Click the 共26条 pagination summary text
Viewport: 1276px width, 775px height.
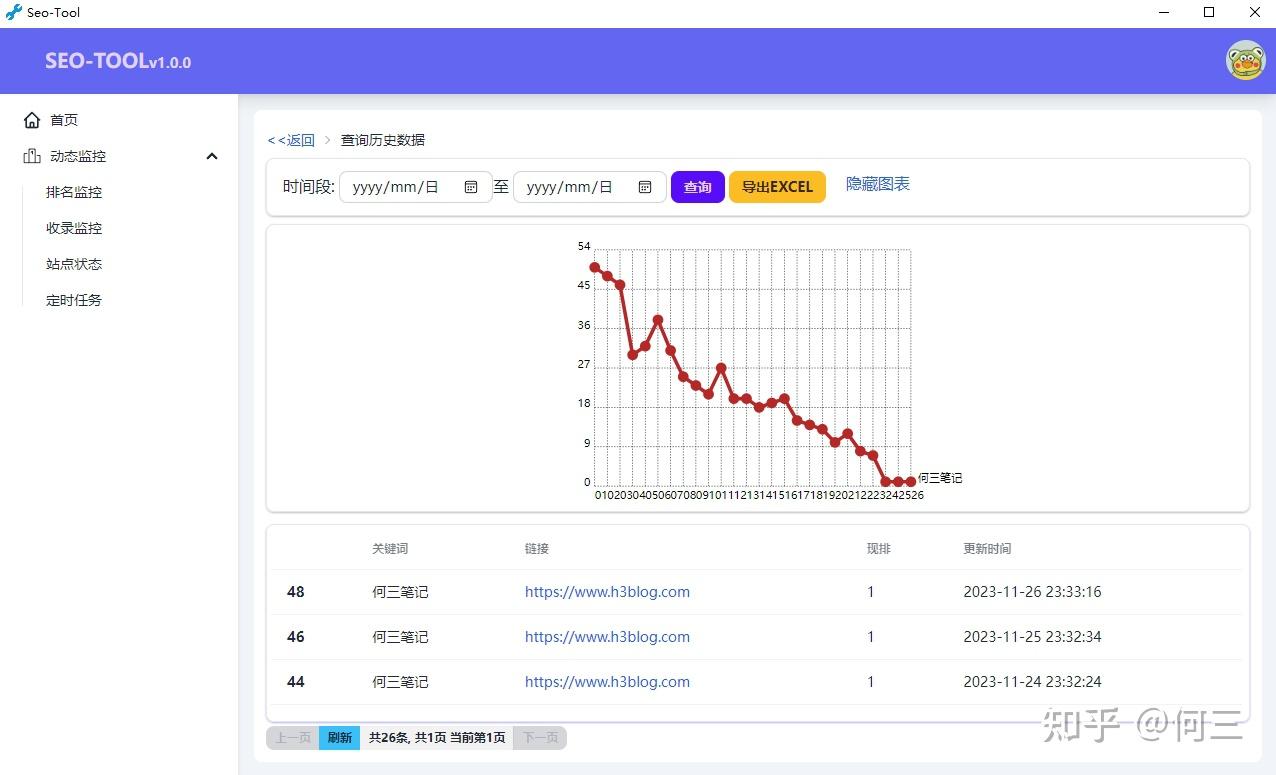pos(436,738)
